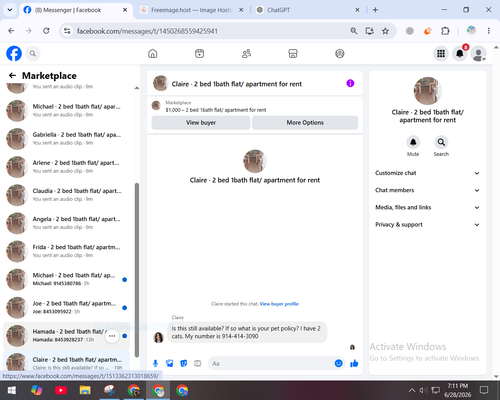Expand Chat members section

pyautogui.click(x=427, y=190)
